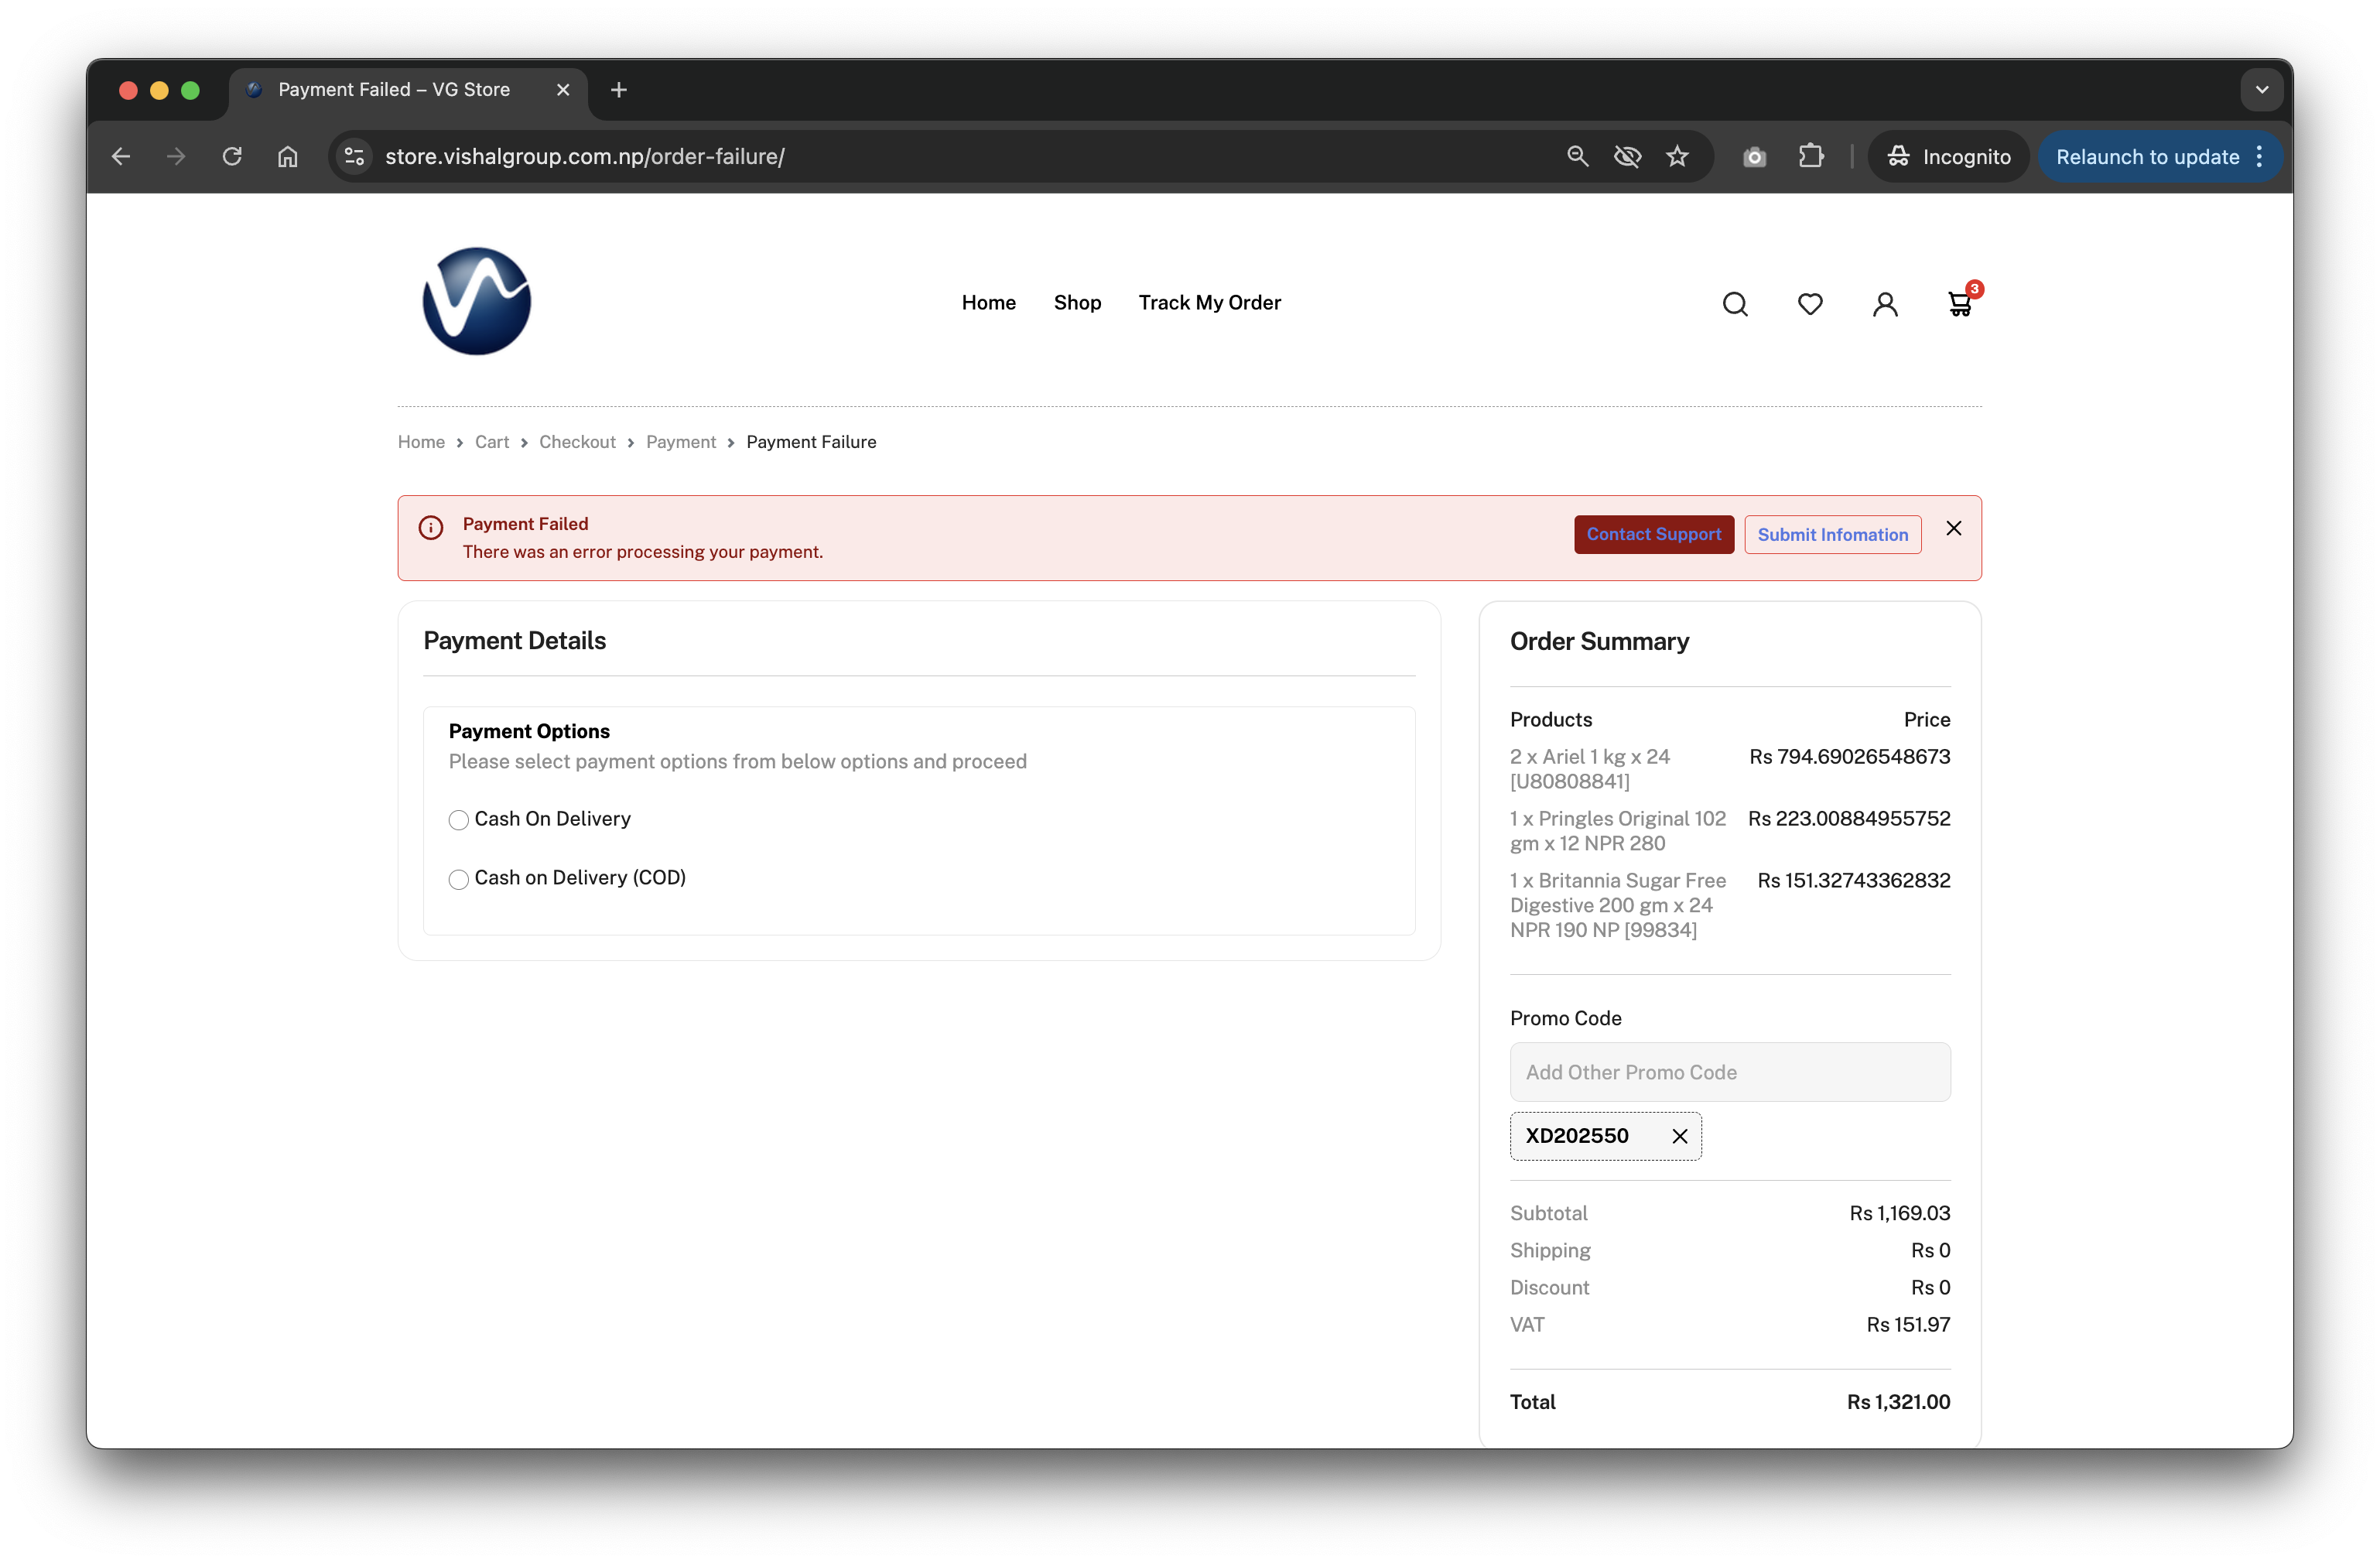Open the wishlist heart icon
Viewport: 2380px width, 1563px height.
pyautogui.click(x=1810, y=304)
